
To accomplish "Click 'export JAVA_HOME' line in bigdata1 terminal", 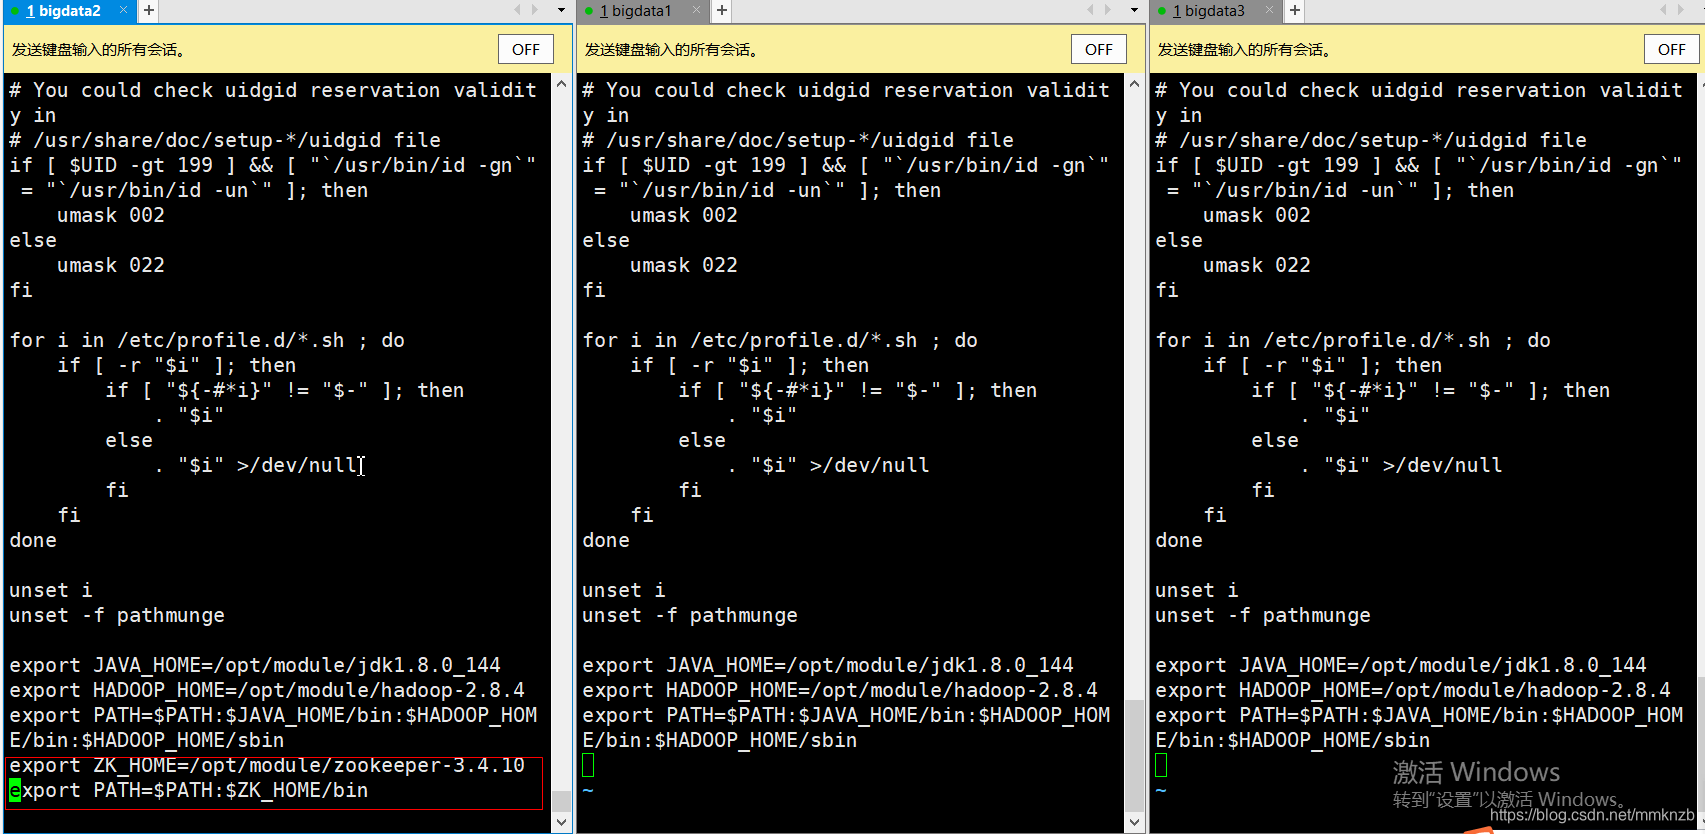I will coord(828,665).
